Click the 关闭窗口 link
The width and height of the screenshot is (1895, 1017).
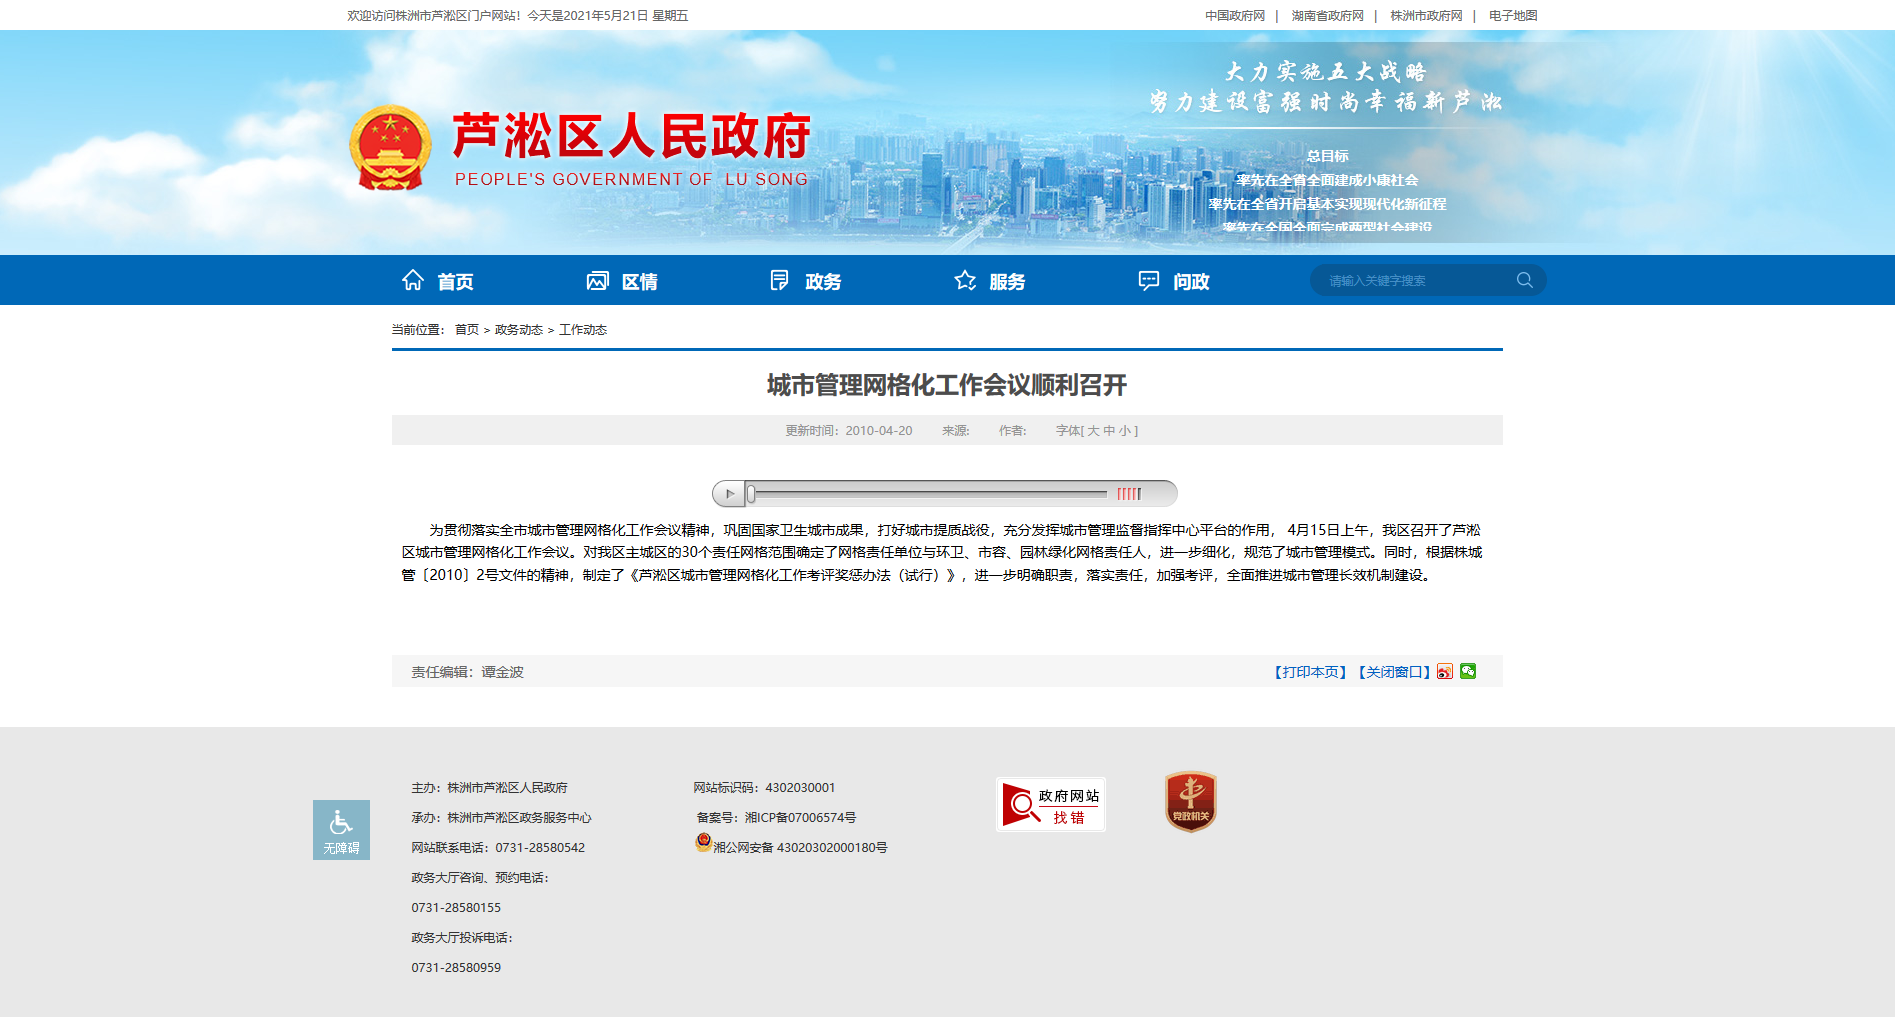(x=1394, y=672)
